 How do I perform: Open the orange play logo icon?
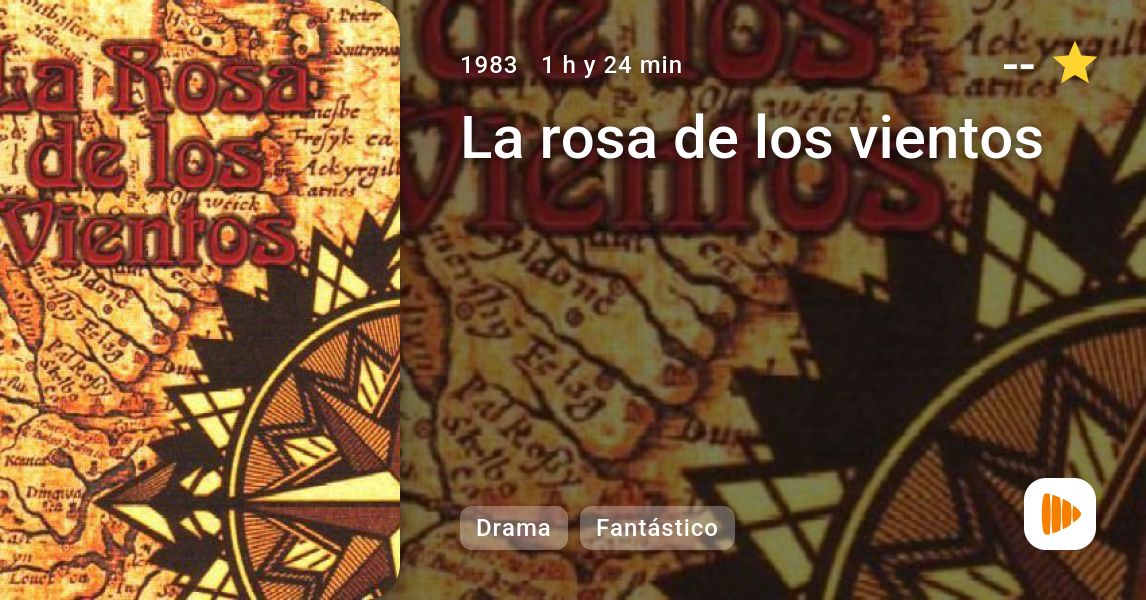(1060, 514)
